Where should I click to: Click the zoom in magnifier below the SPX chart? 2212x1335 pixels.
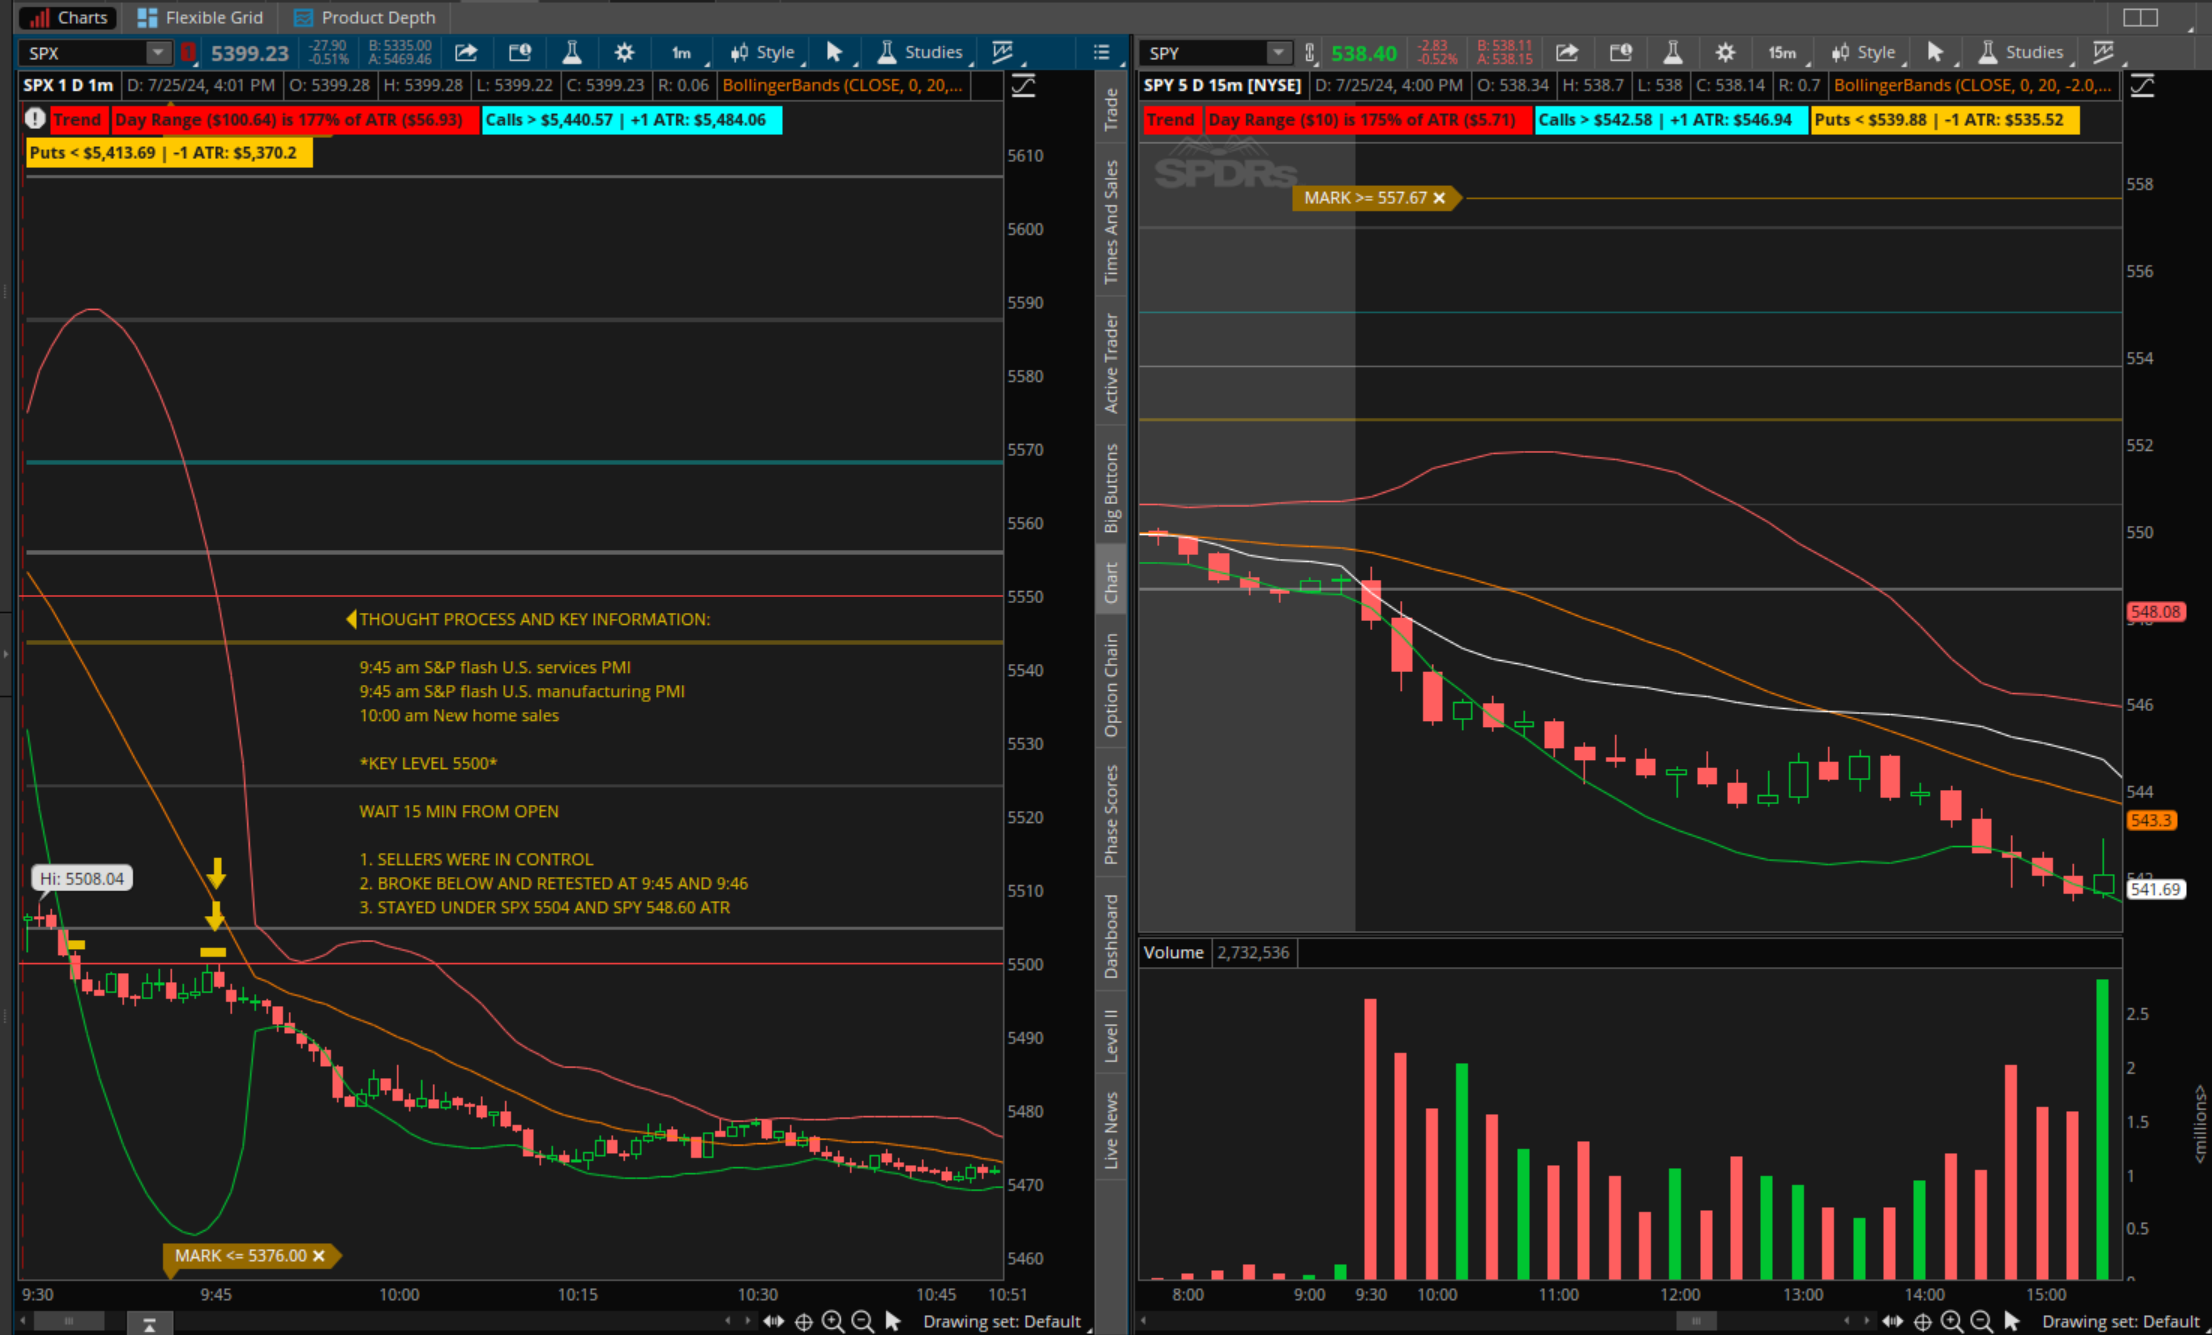(832, 1321)
